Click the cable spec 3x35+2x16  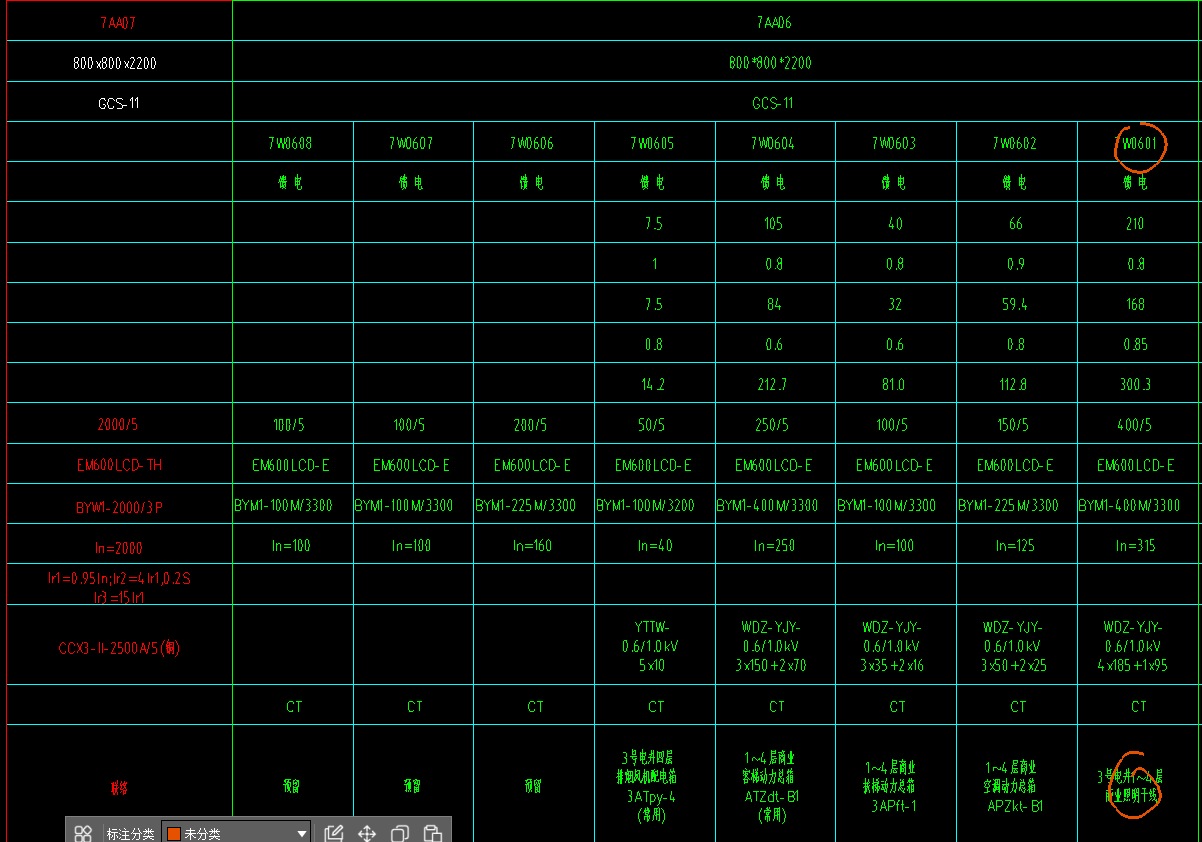pyautogui.click(x=893, y=665)
